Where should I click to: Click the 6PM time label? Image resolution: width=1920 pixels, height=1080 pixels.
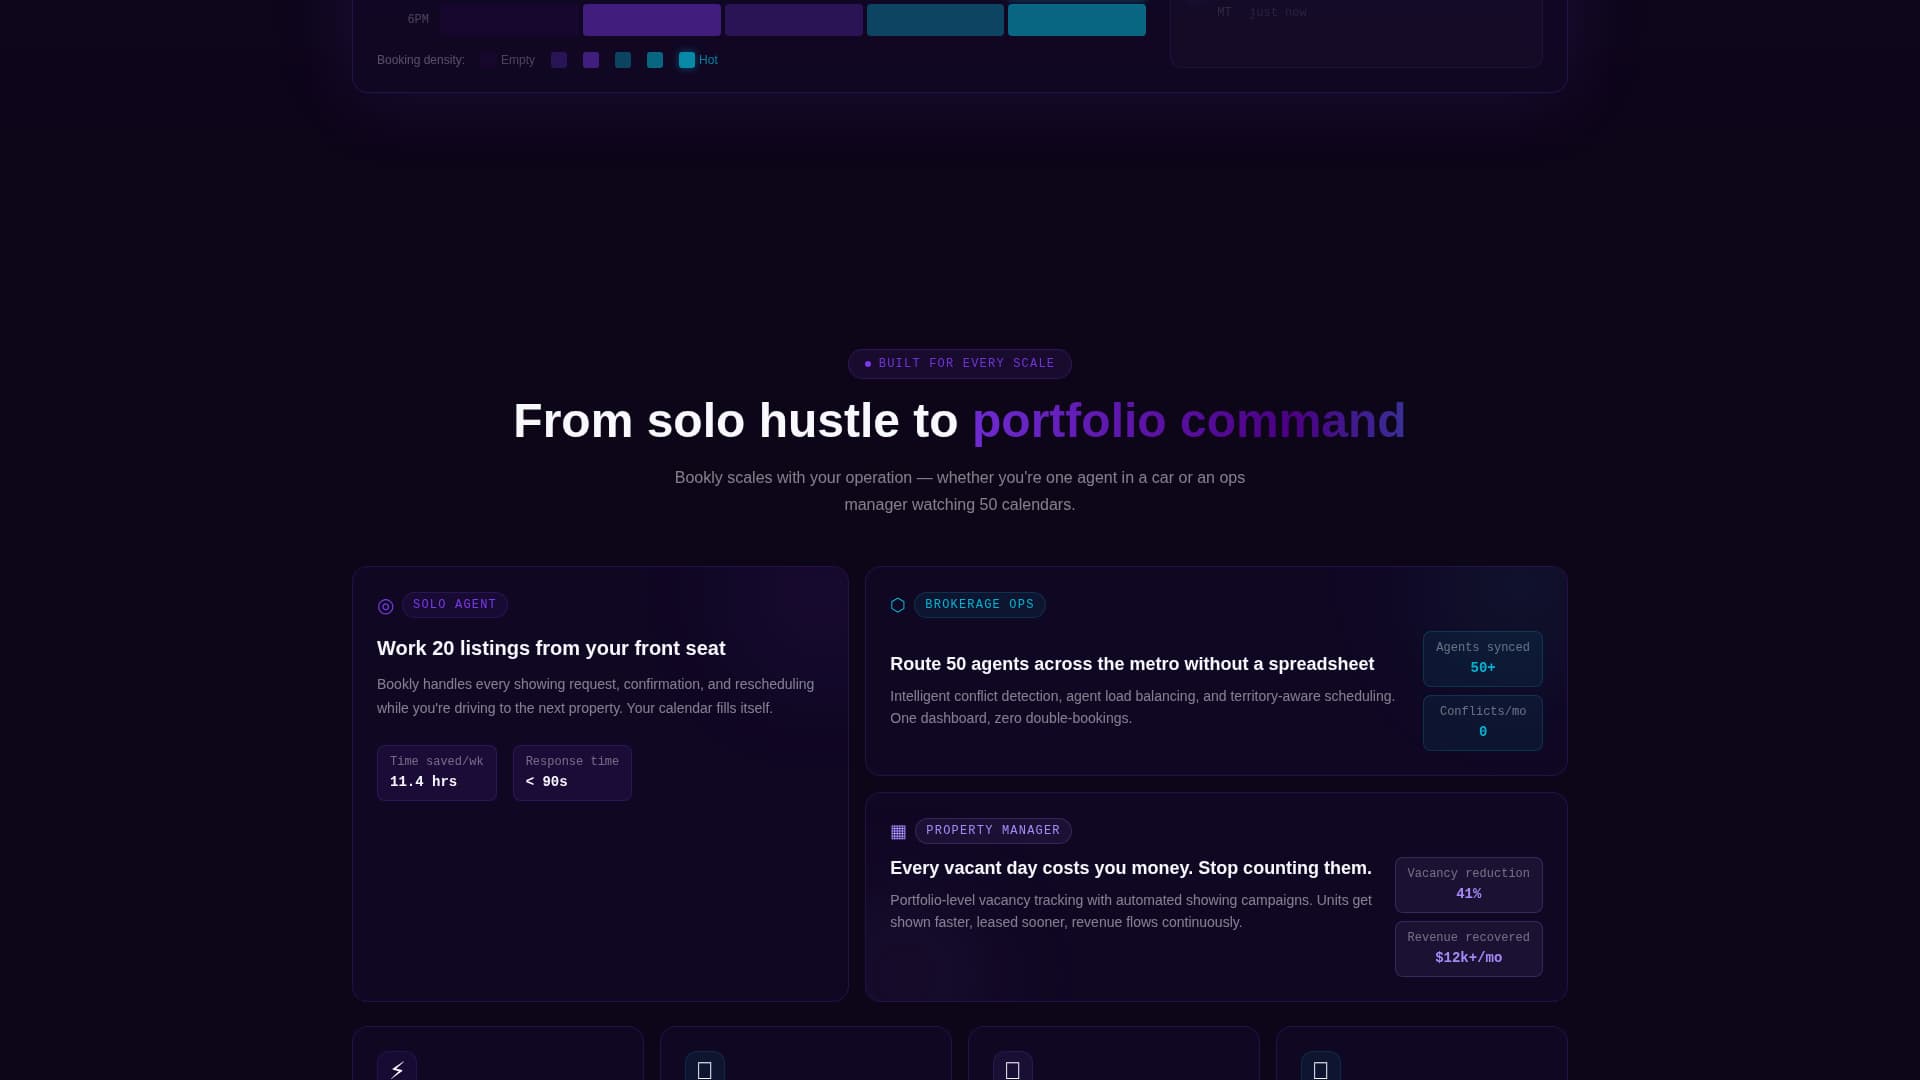[x=418, y=20]
